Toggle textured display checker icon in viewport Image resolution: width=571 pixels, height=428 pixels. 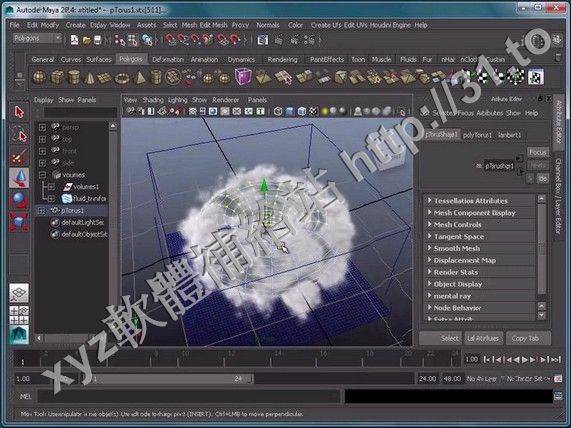[313, 111]
